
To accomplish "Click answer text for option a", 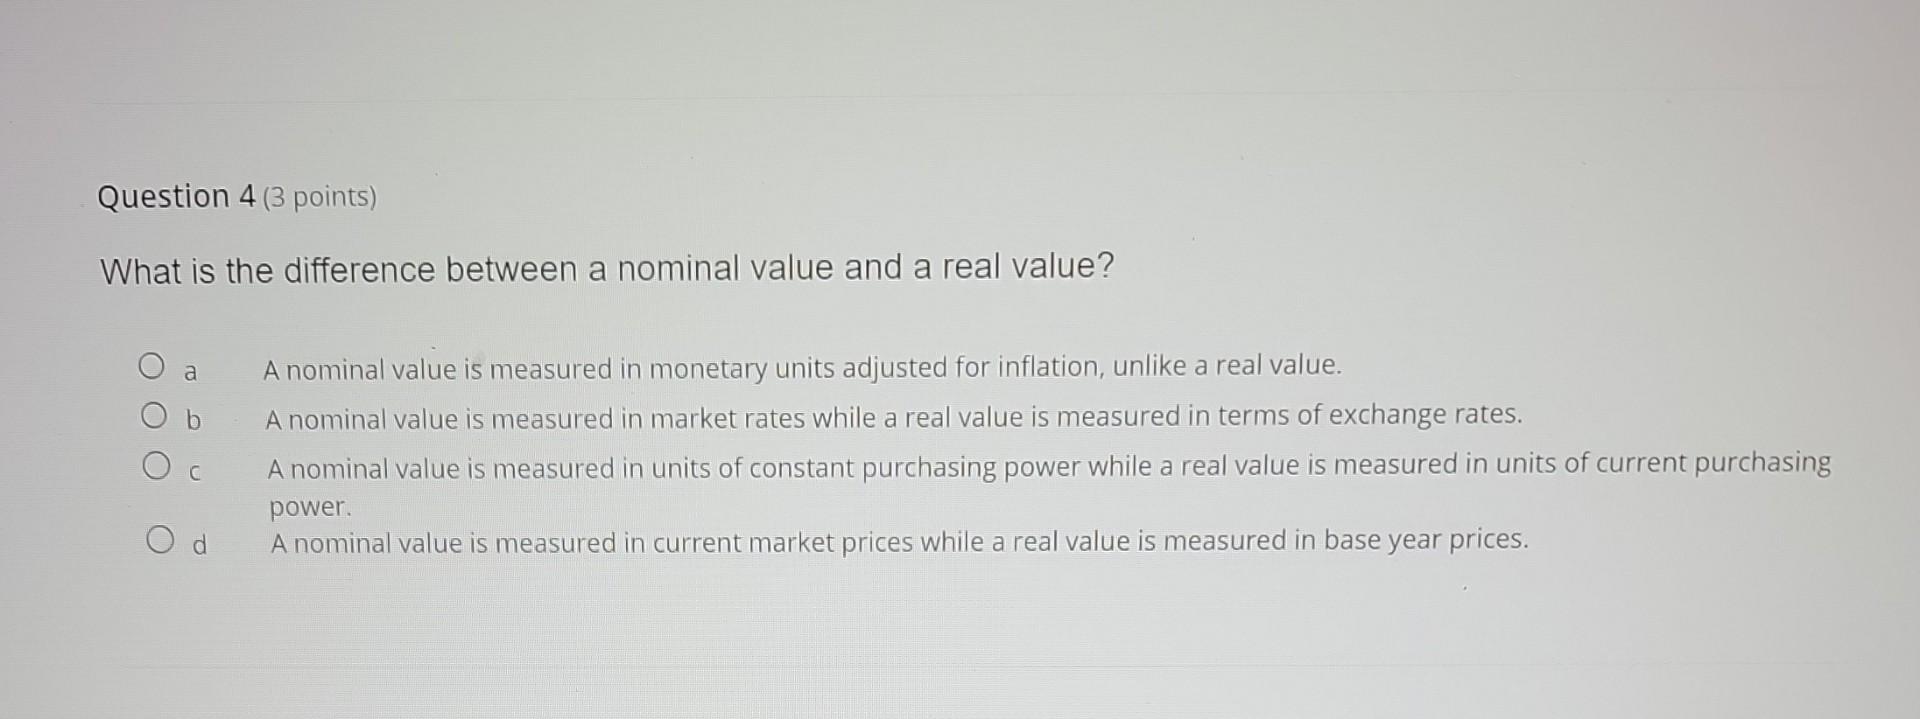I will tap(805, 367).
